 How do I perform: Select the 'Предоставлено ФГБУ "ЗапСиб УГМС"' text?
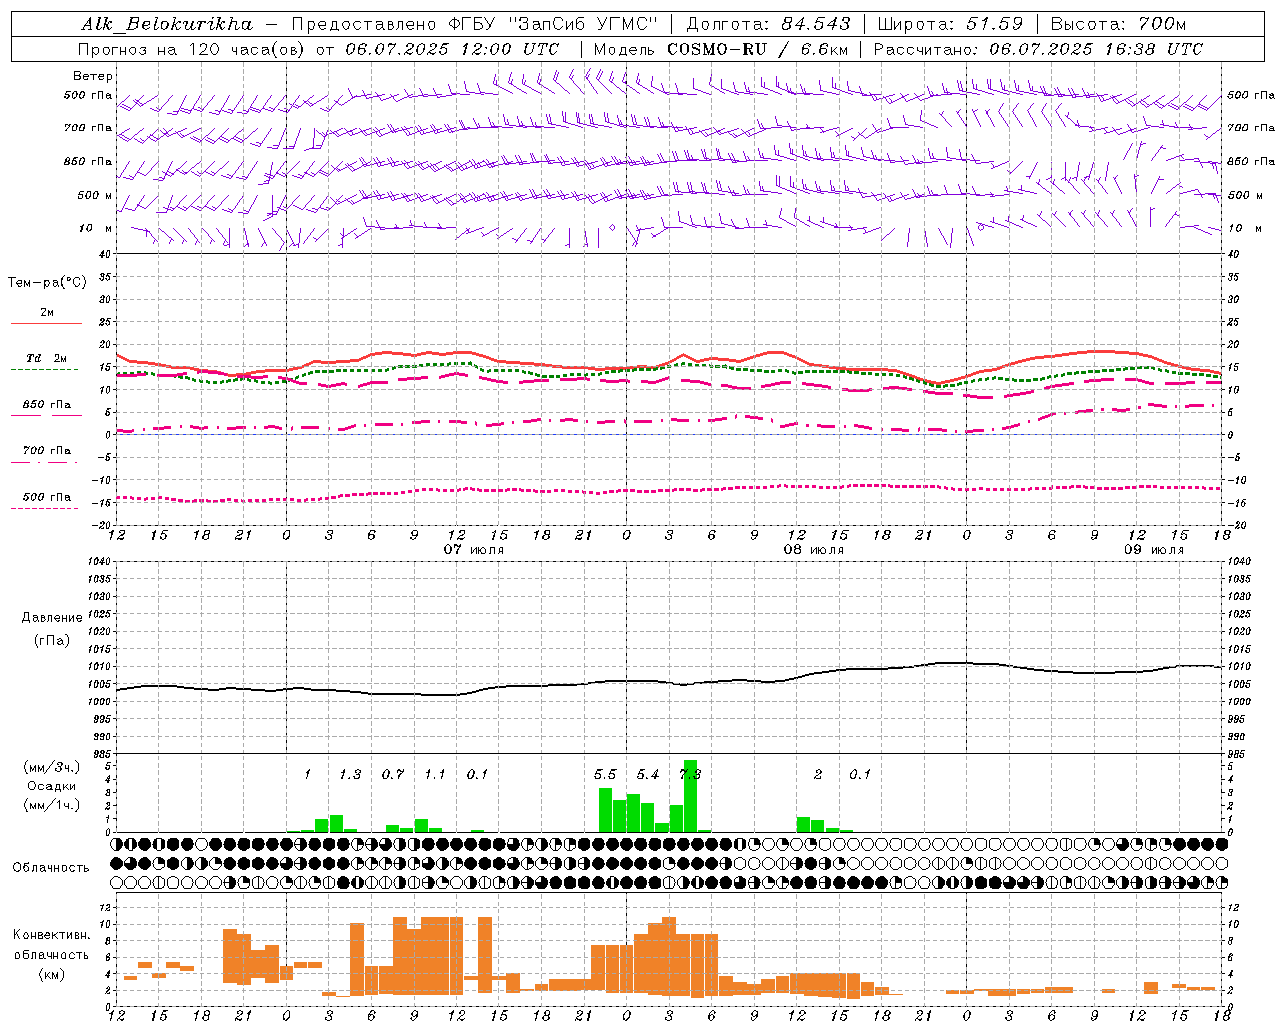[474, 24]
